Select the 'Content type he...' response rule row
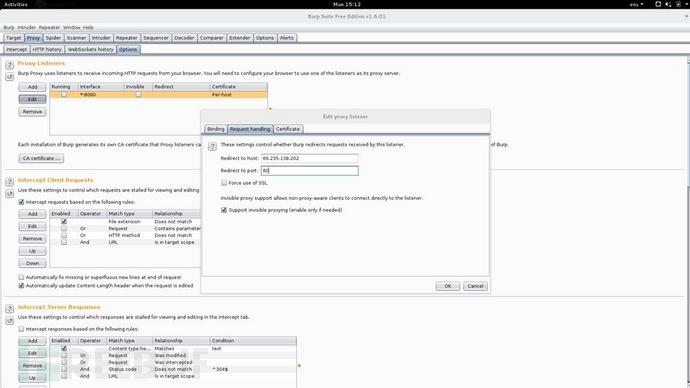Viewport: 690px width, 388px height. [x=173, y=348]
